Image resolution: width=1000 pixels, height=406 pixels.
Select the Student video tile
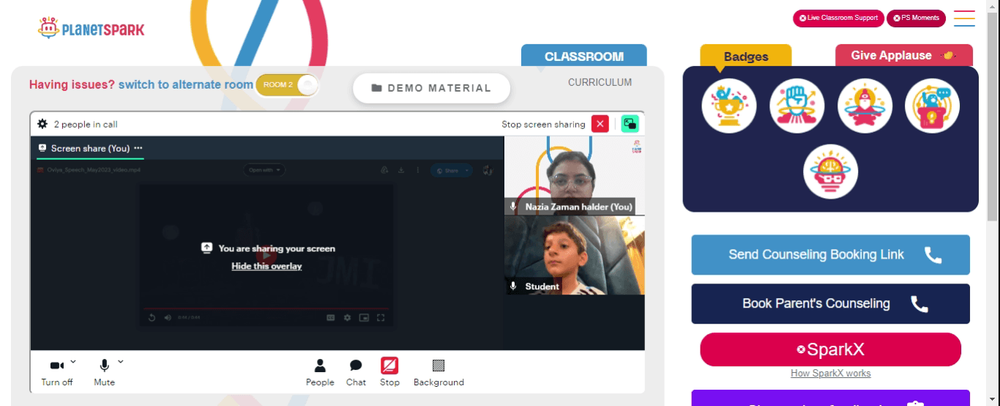[574, 256]
